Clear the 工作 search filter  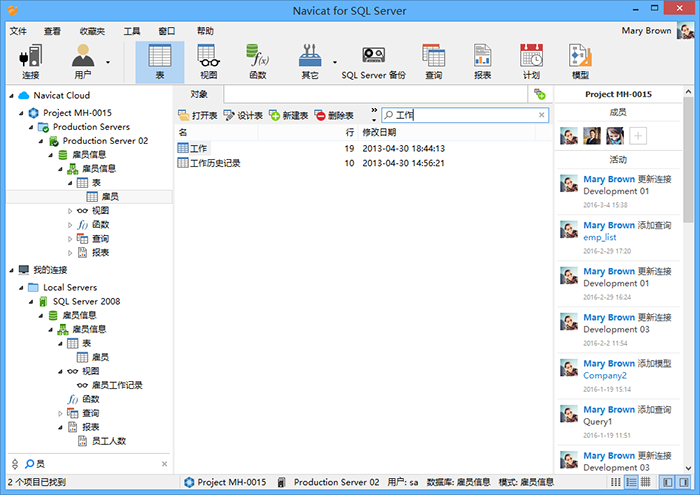click(542, 115)
